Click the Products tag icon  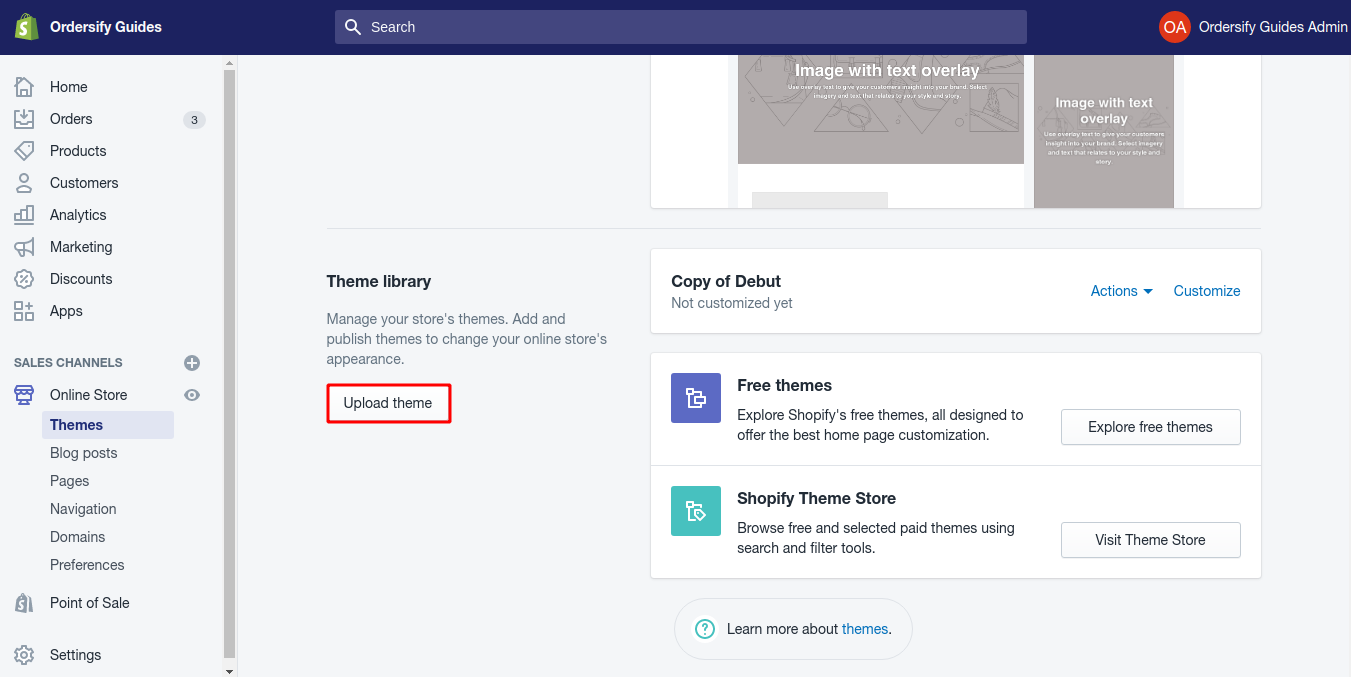(24, 151)
